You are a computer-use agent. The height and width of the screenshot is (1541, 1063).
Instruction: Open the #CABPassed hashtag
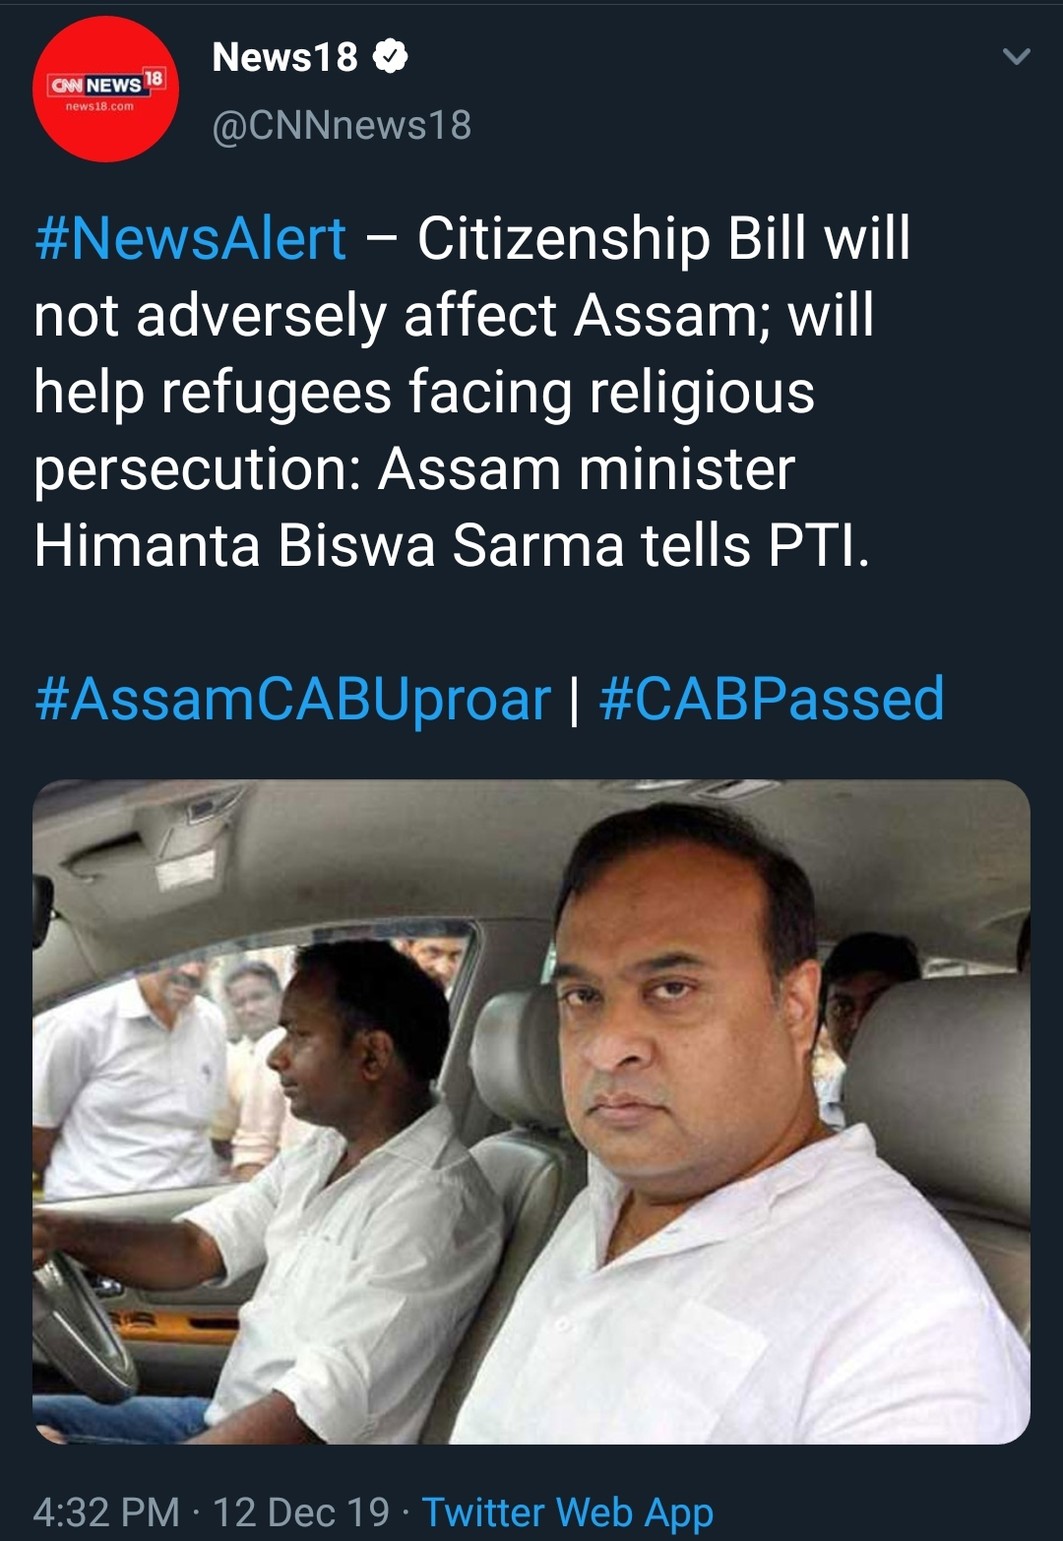[x=771, y=698]
